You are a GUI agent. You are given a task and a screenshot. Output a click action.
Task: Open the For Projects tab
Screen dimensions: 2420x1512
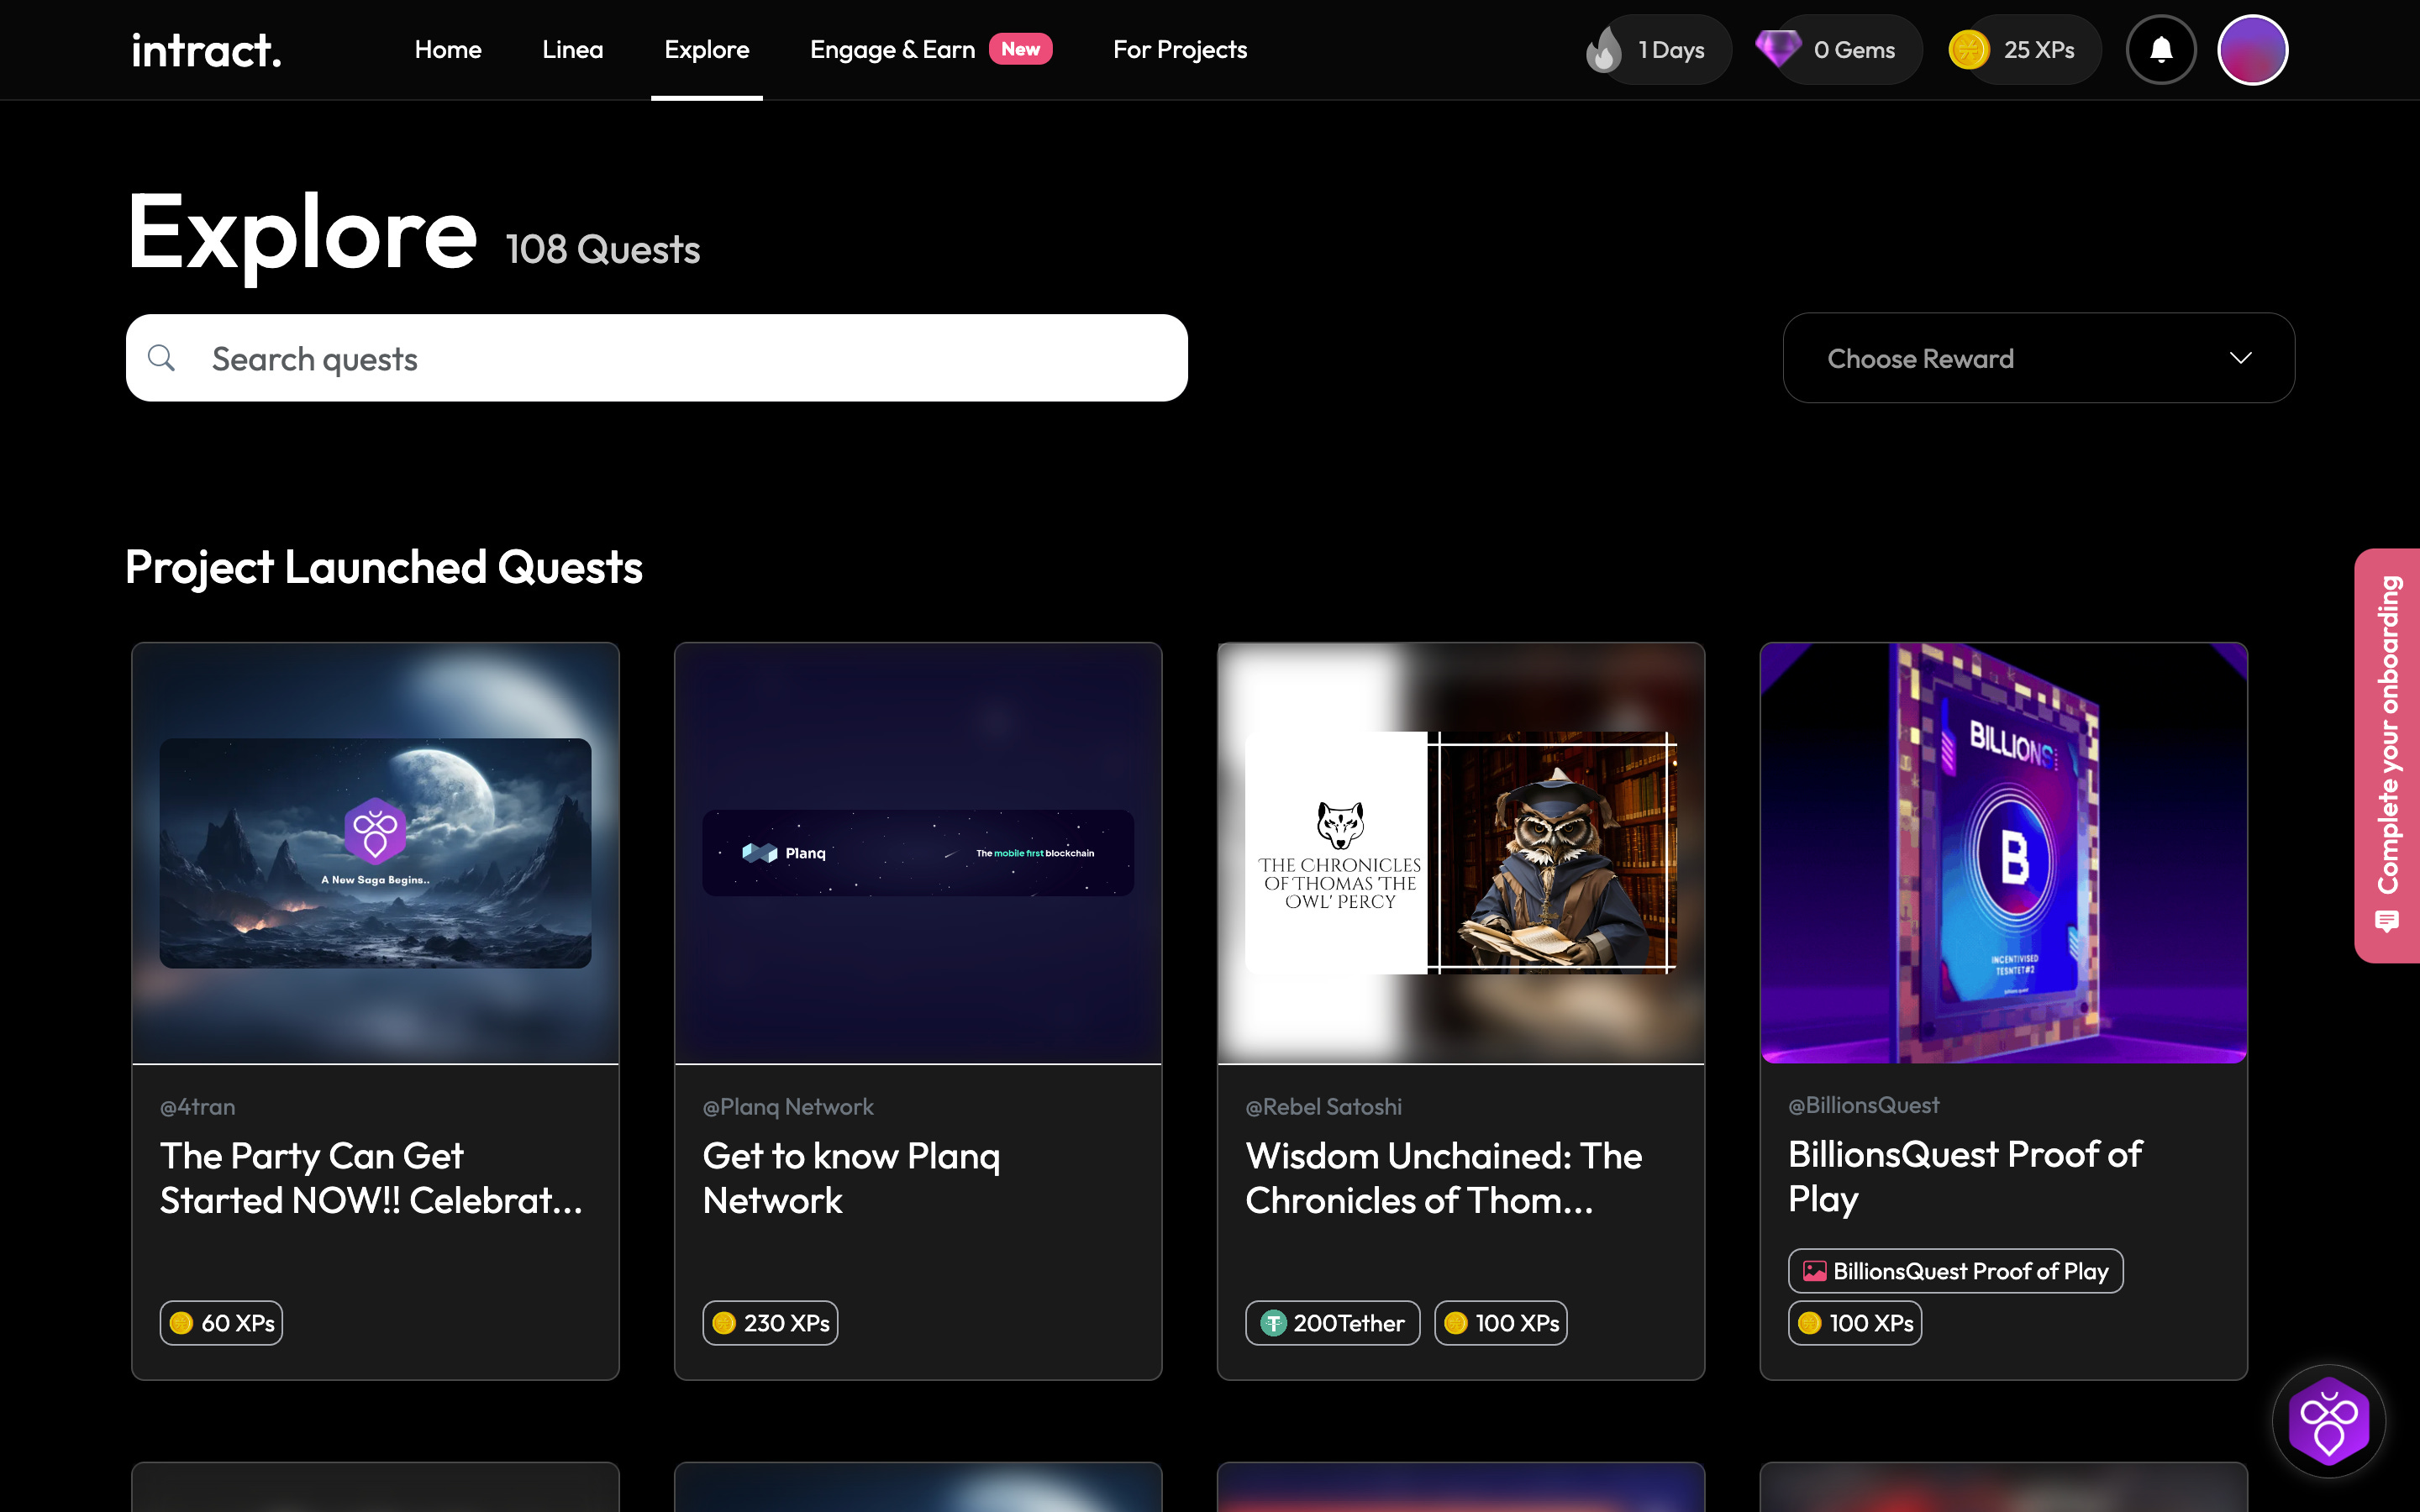point(1180,50)
